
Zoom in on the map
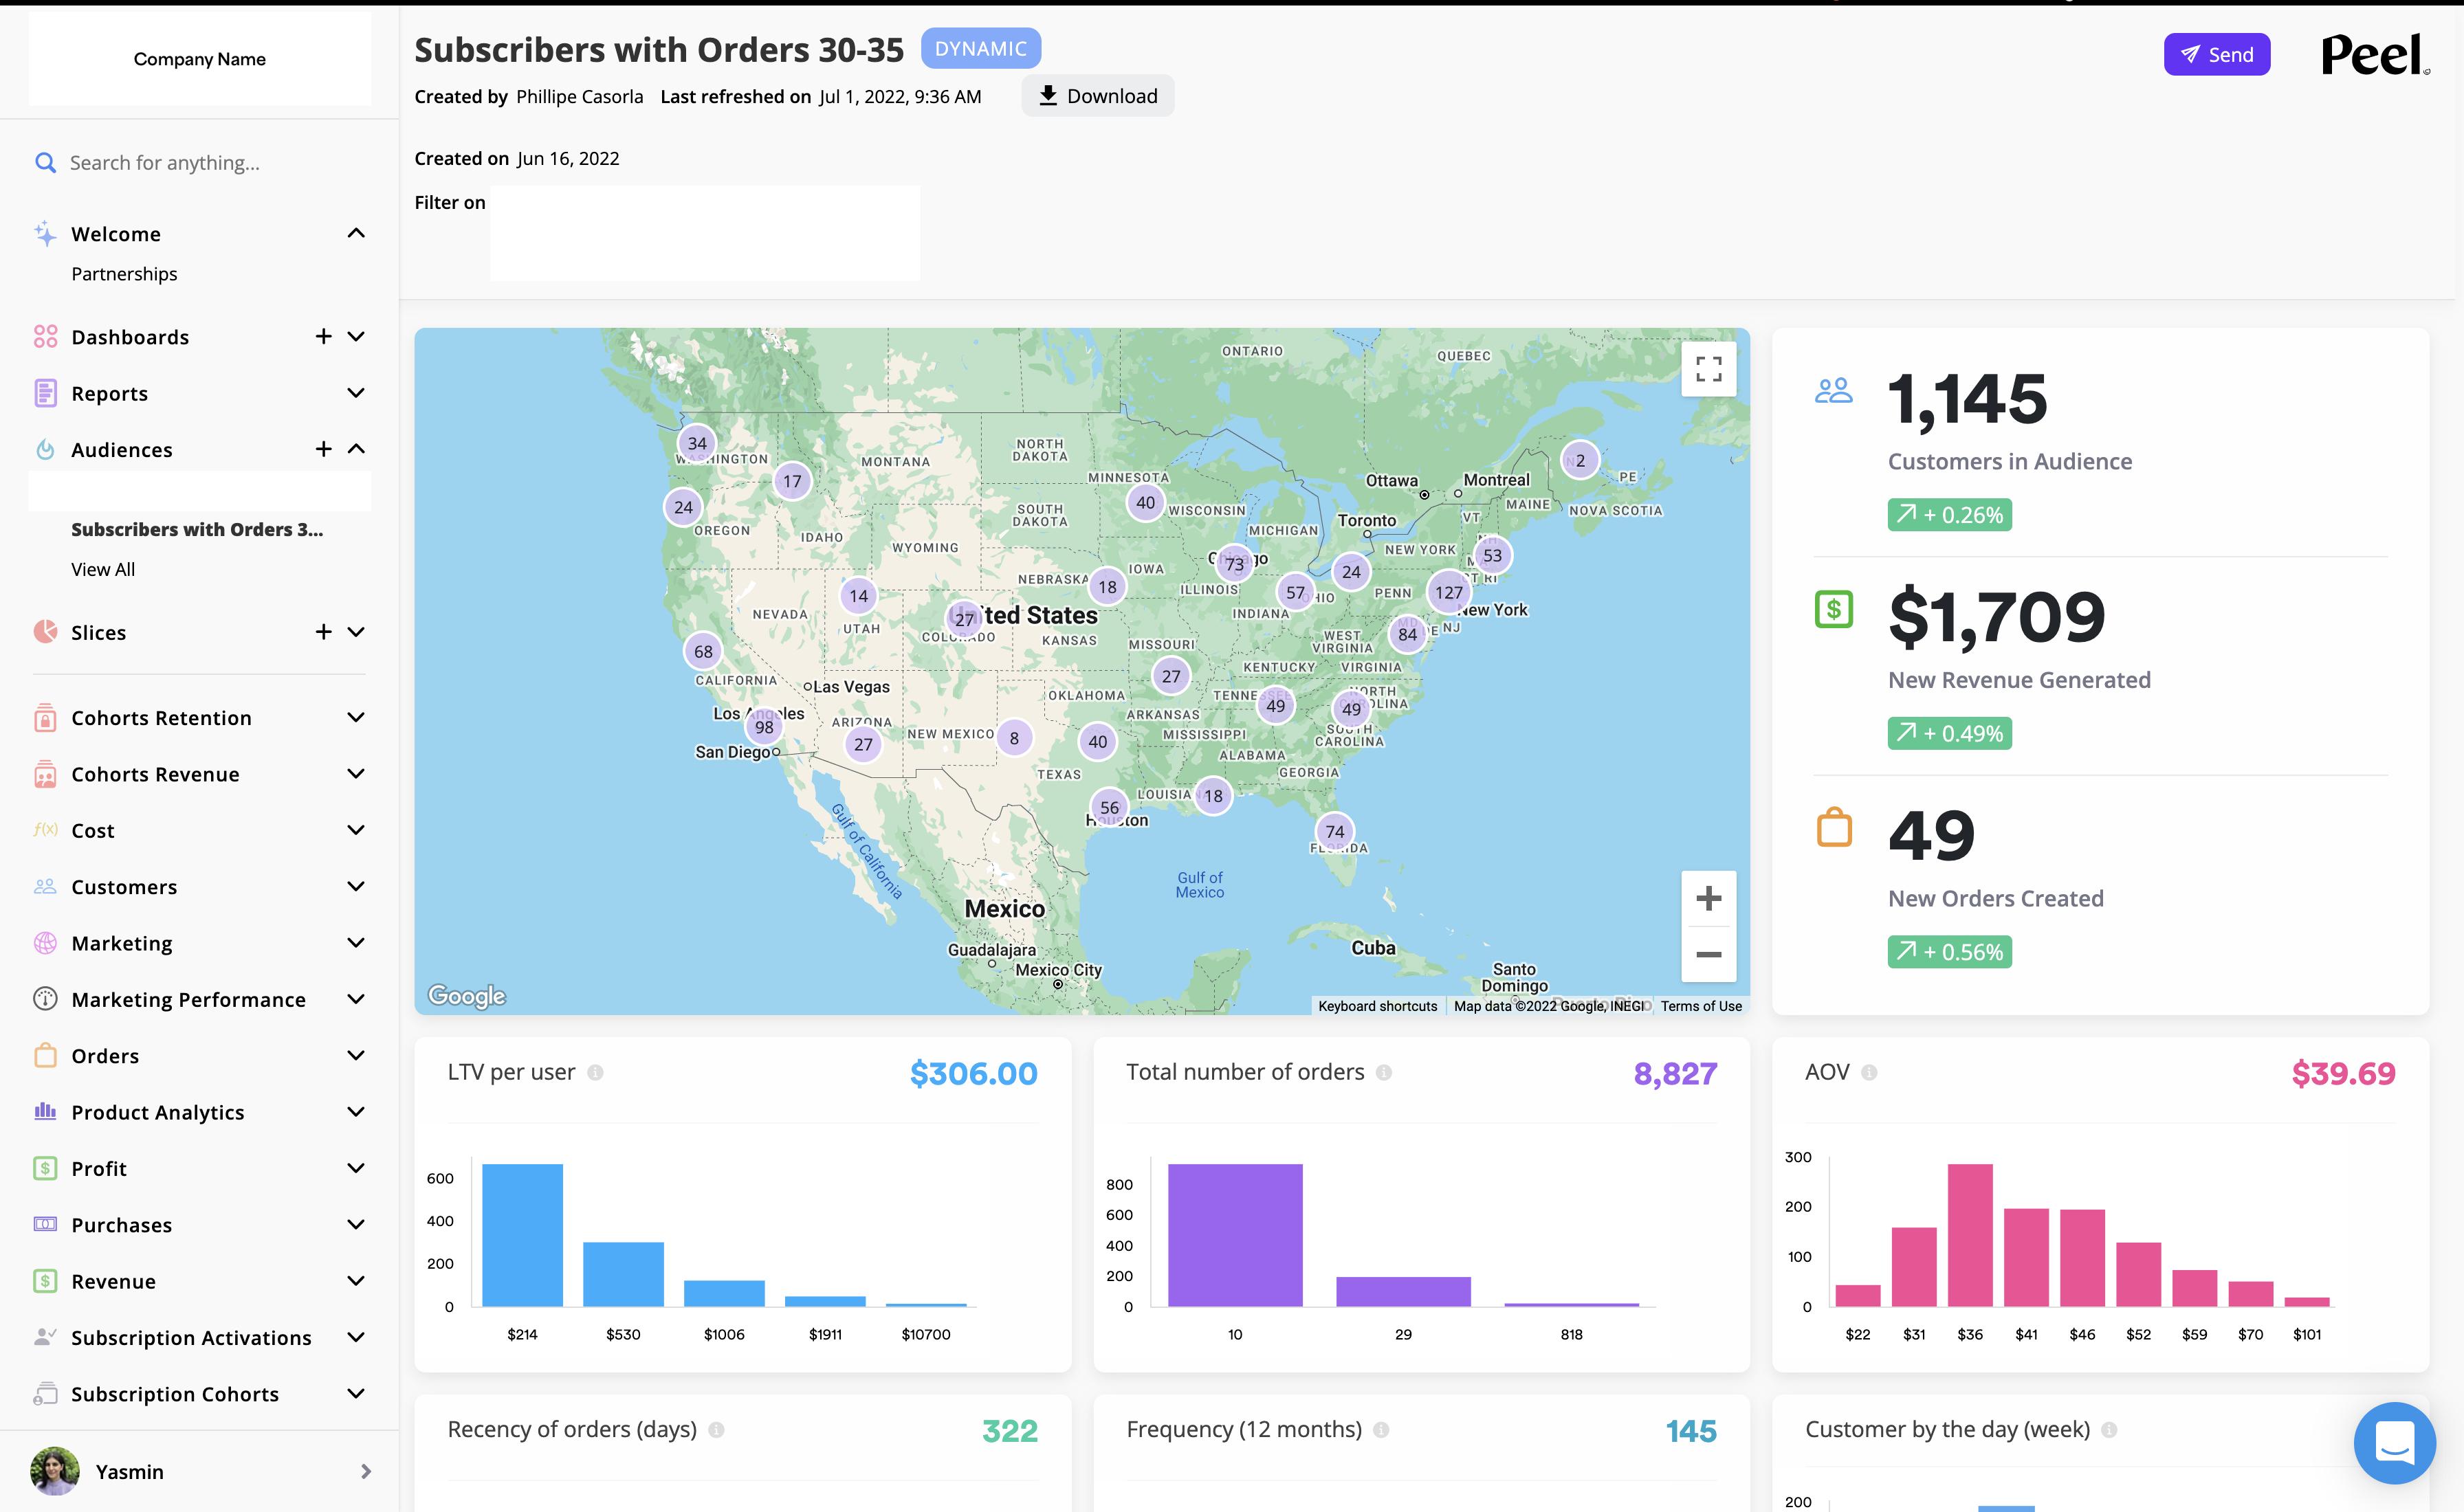coord(1708,898)
